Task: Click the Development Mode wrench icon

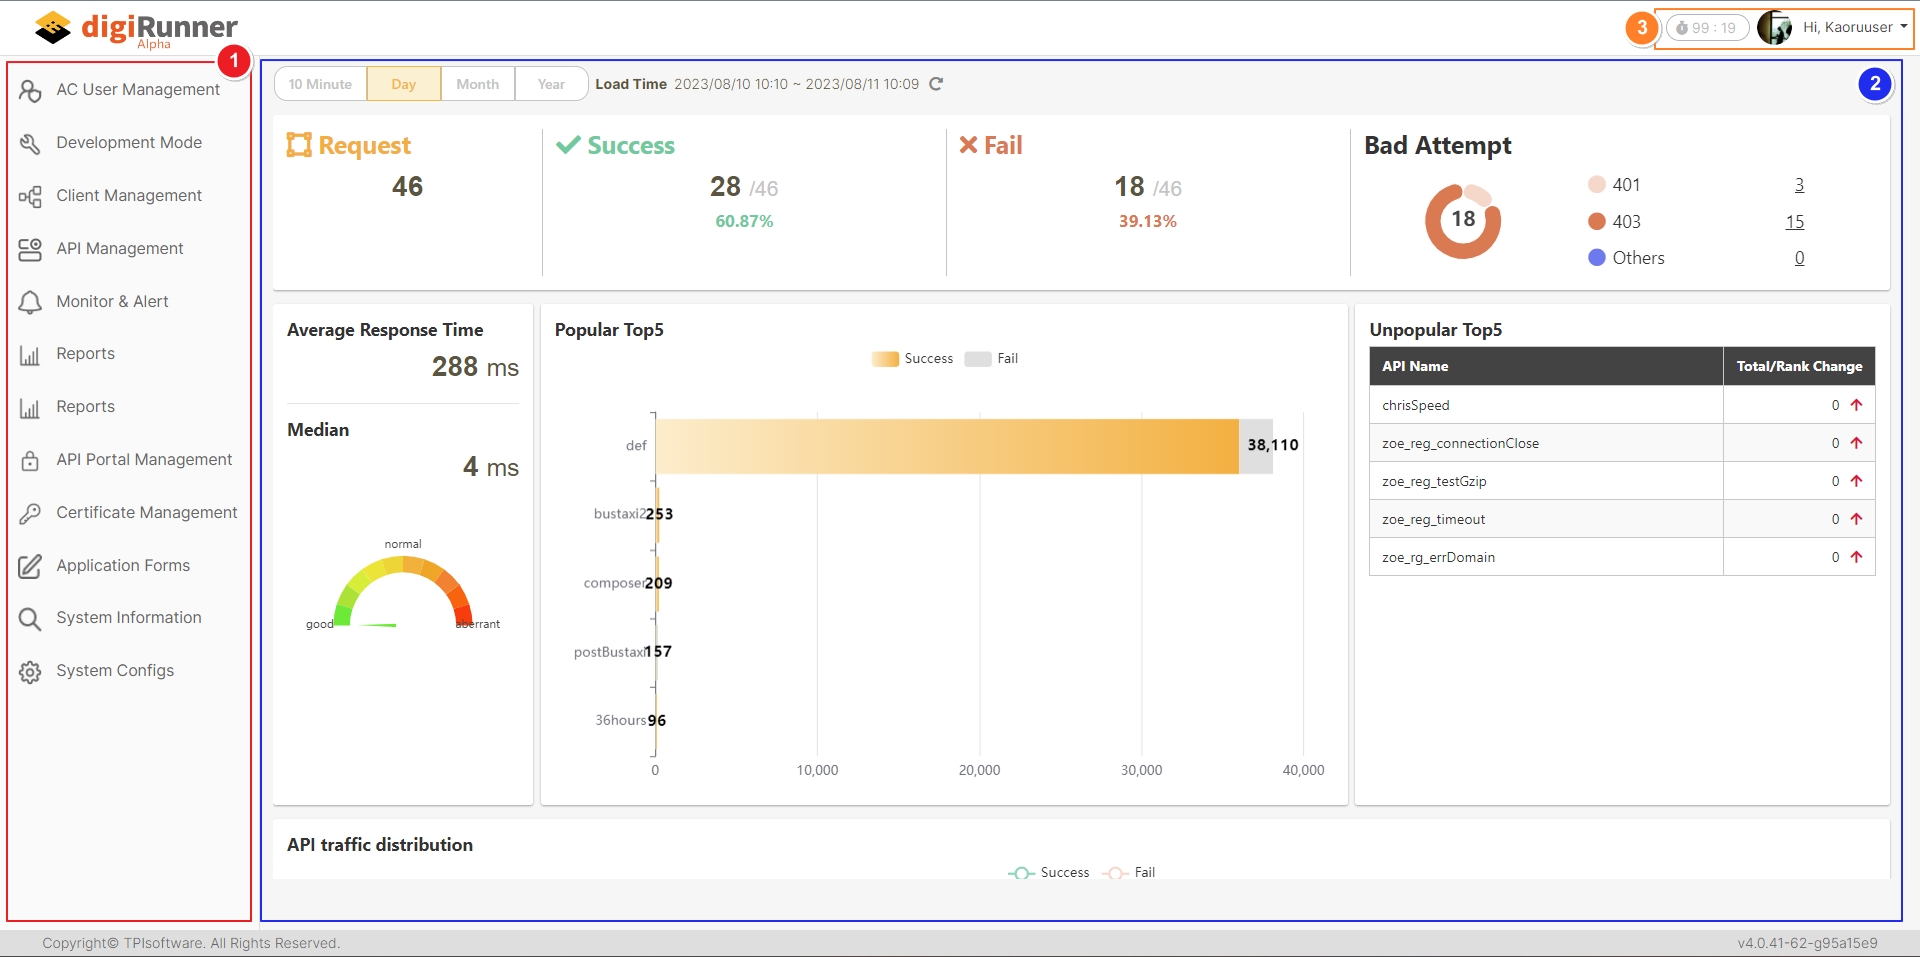Action: (30, 143)
